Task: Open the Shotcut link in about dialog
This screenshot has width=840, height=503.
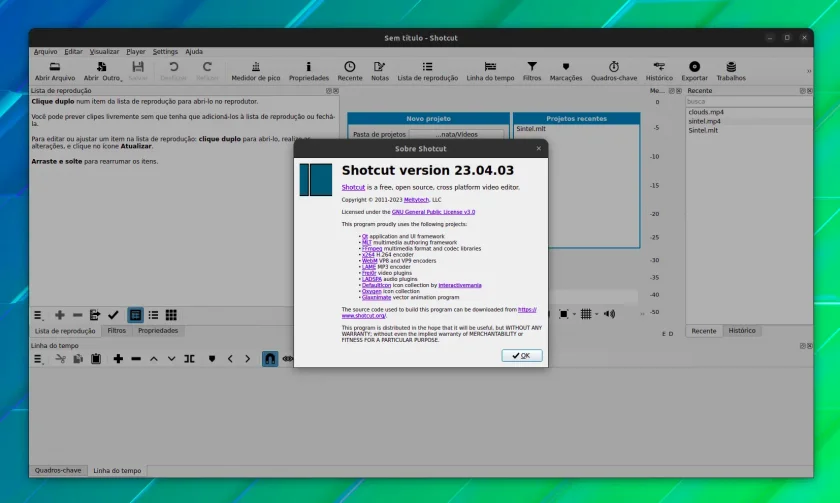Action: pos(353,187)
